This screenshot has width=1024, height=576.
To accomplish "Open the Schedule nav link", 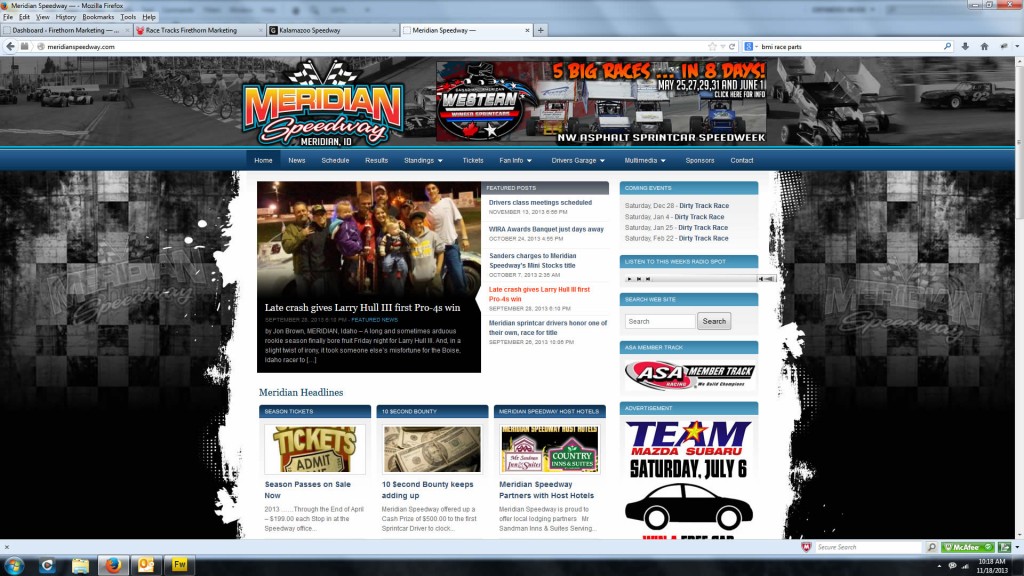I will [x=335, y=161].
